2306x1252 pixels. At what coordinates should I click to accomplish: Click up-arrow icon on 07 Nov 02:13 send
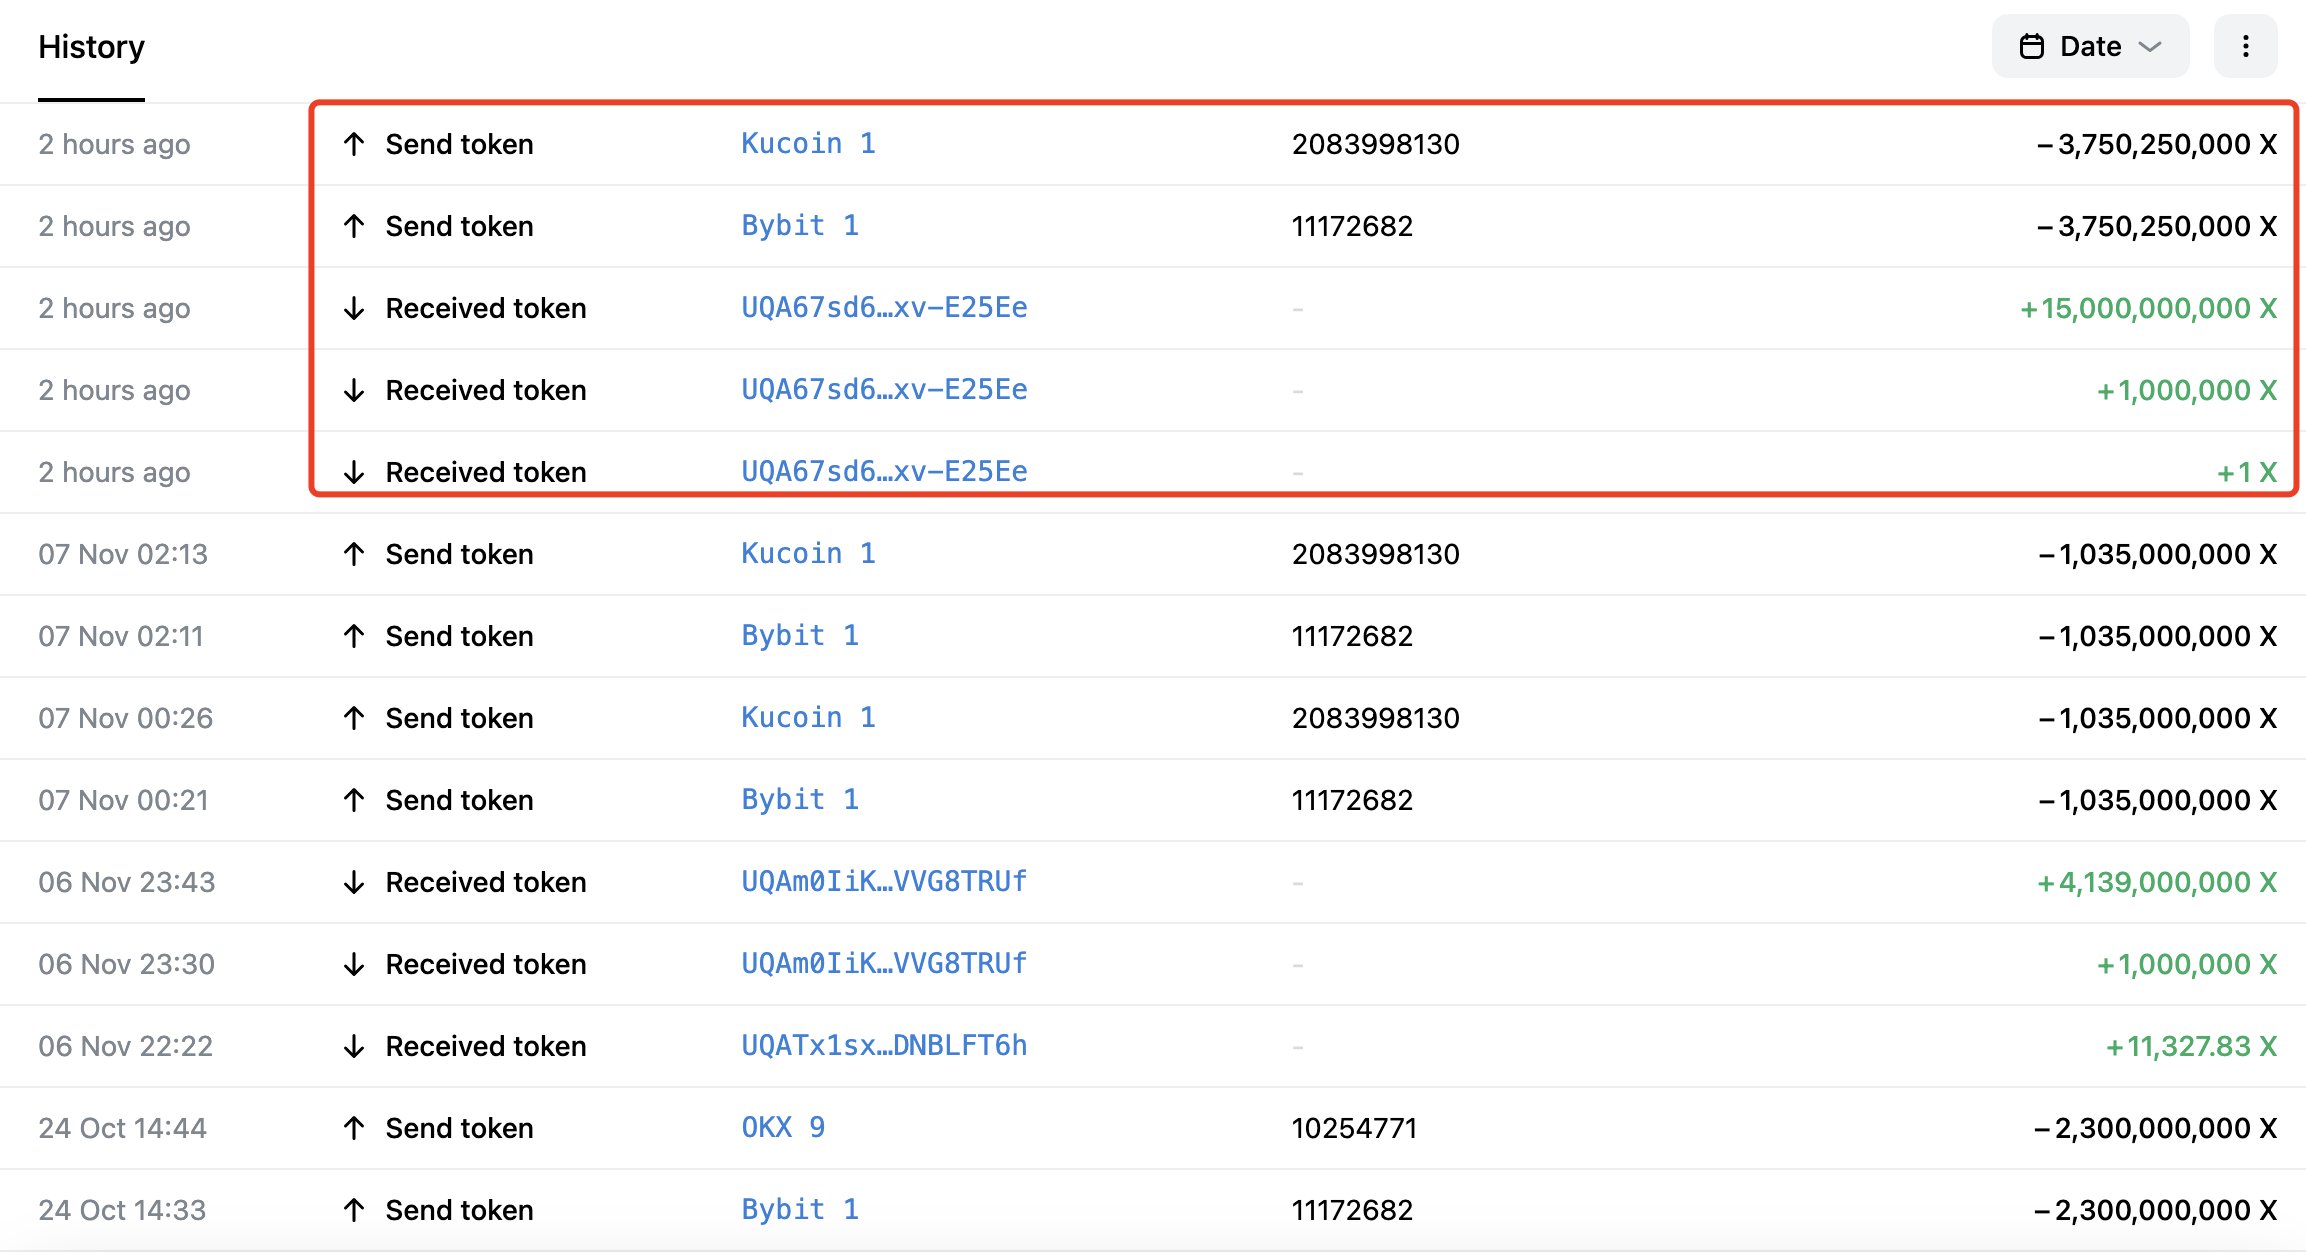click(353, 554)
